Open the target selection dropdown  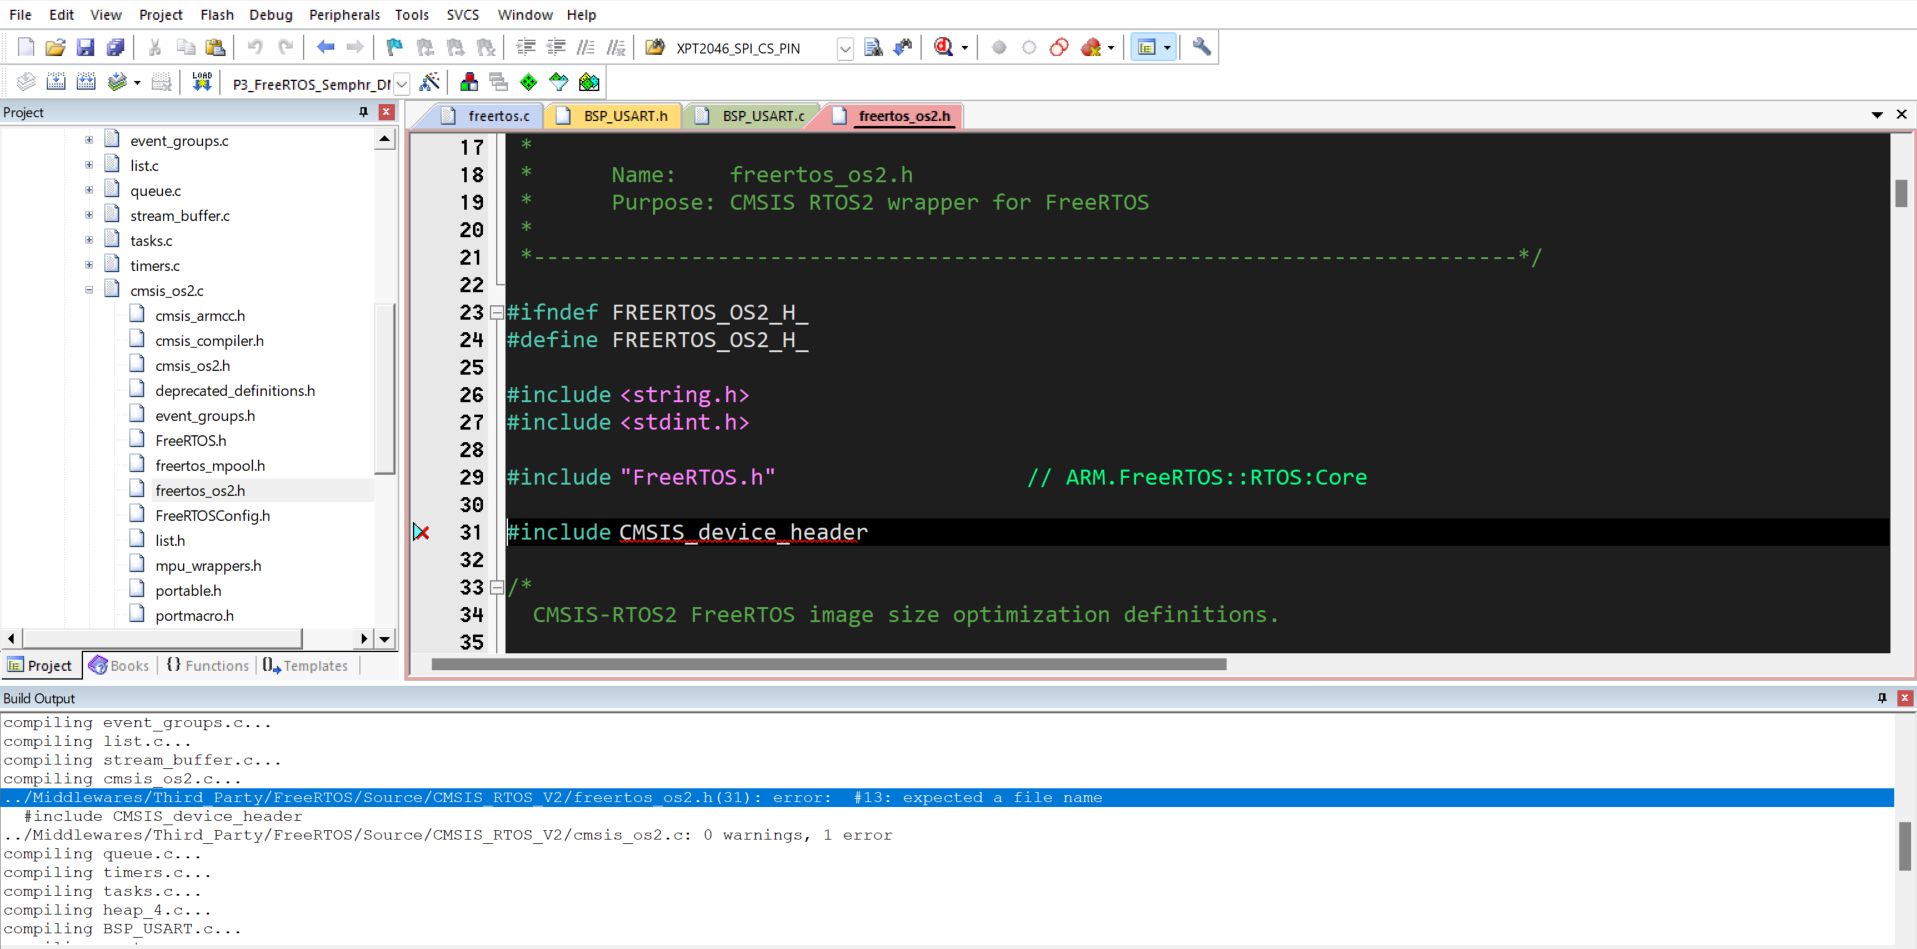click(402, 84)
